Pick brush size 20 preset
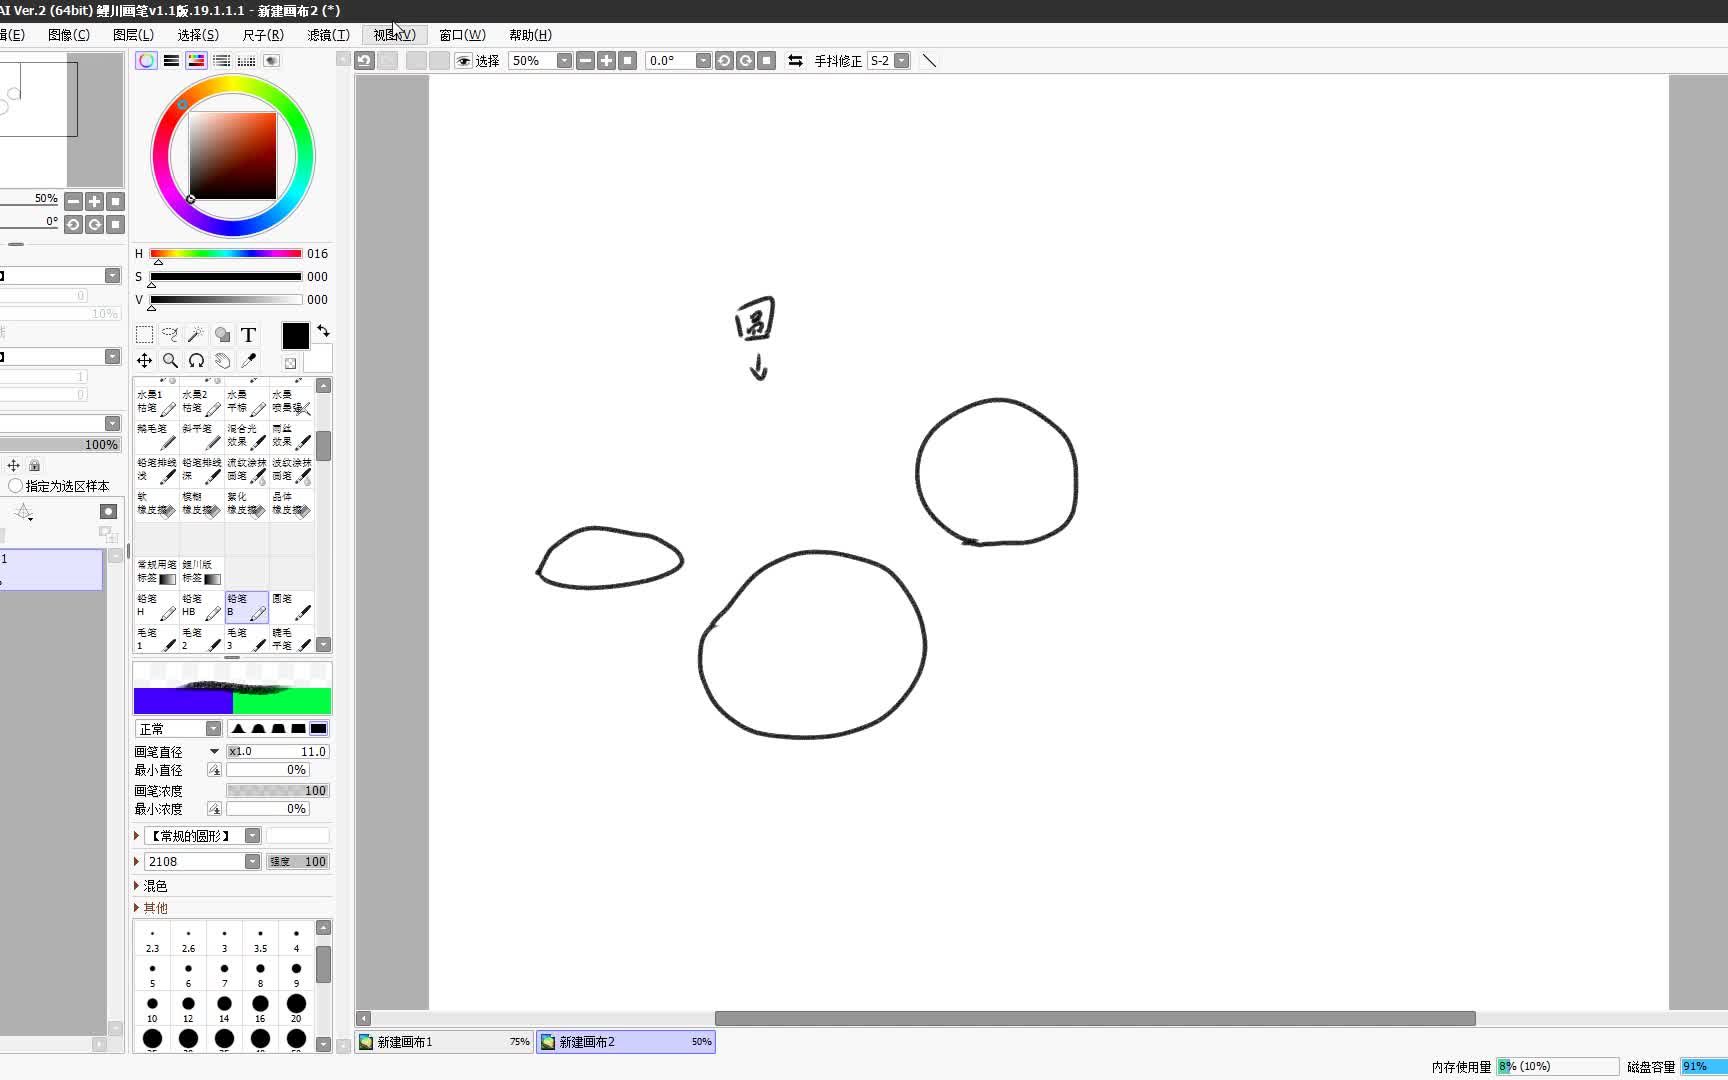The image size is (1728, 1080). click(296, 1008)
